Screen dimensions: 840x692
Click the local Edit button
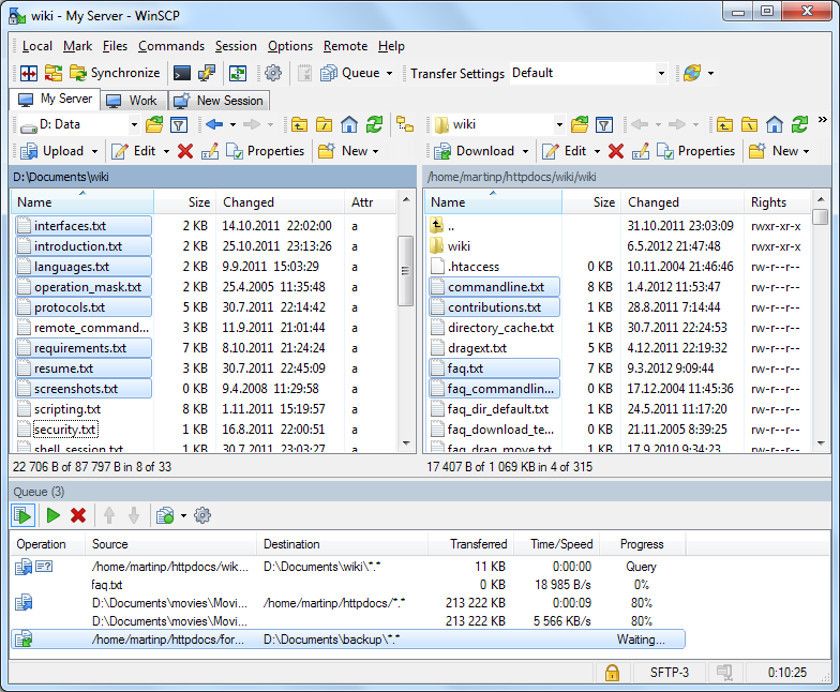tap(133, 151)
